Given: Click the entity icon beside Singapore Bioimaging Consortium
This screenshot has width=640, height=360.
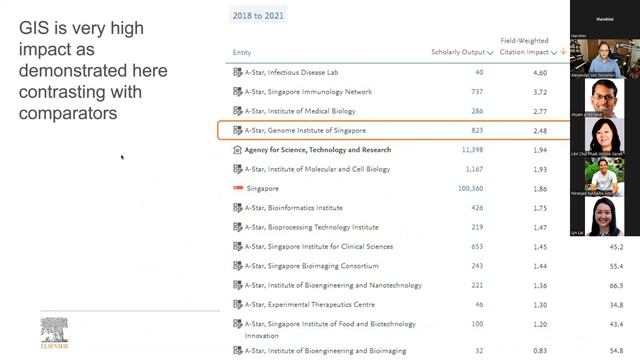Looking at the screenshot, I should click(238, 266).
